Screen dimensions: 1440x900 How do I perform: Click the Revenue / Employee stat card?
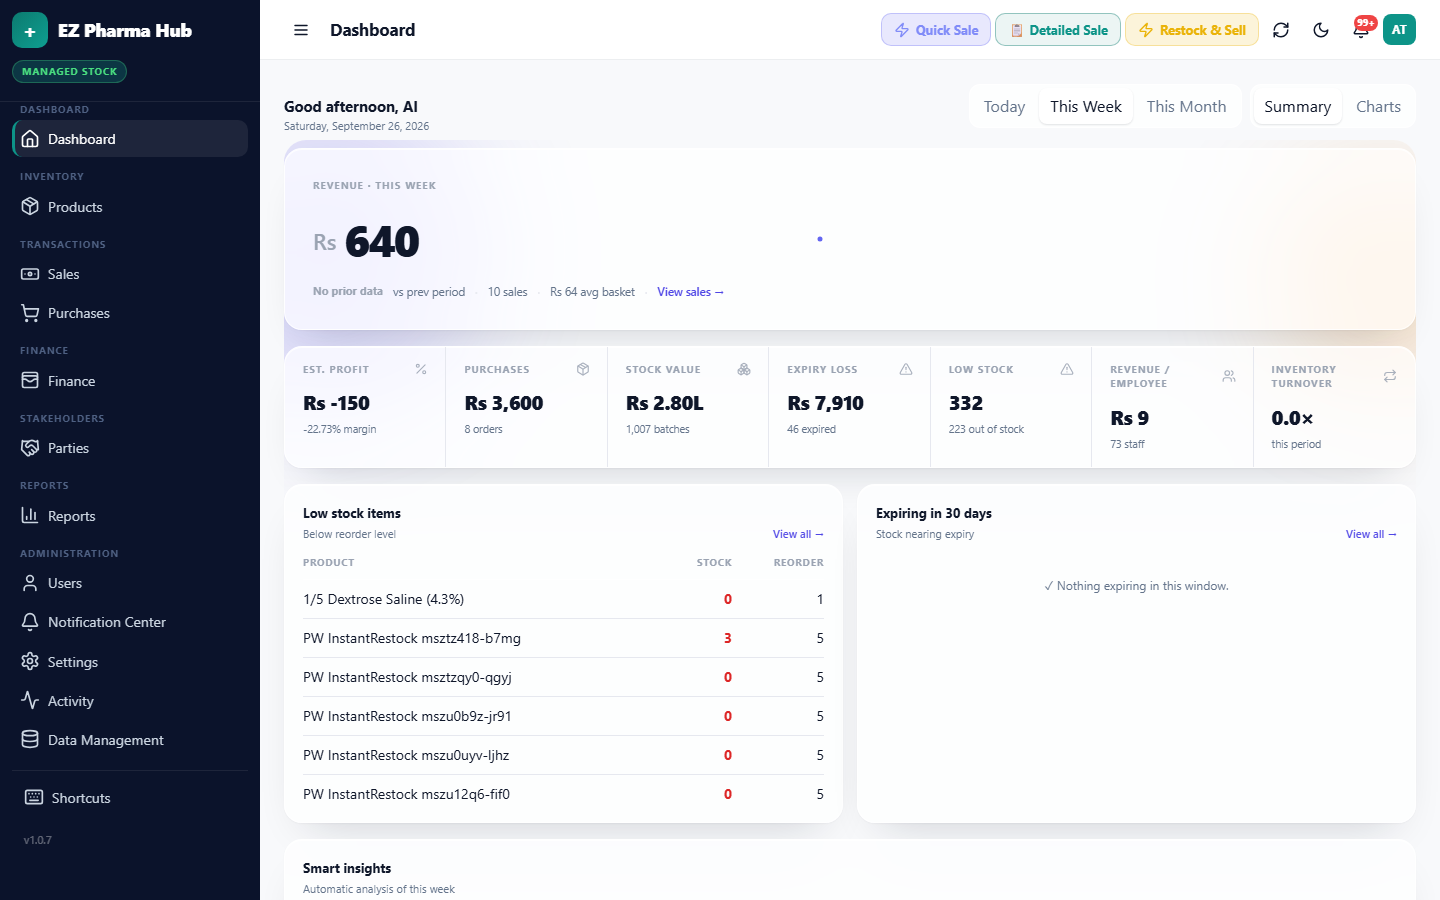pyautogui.click(x=1172, y=407)
